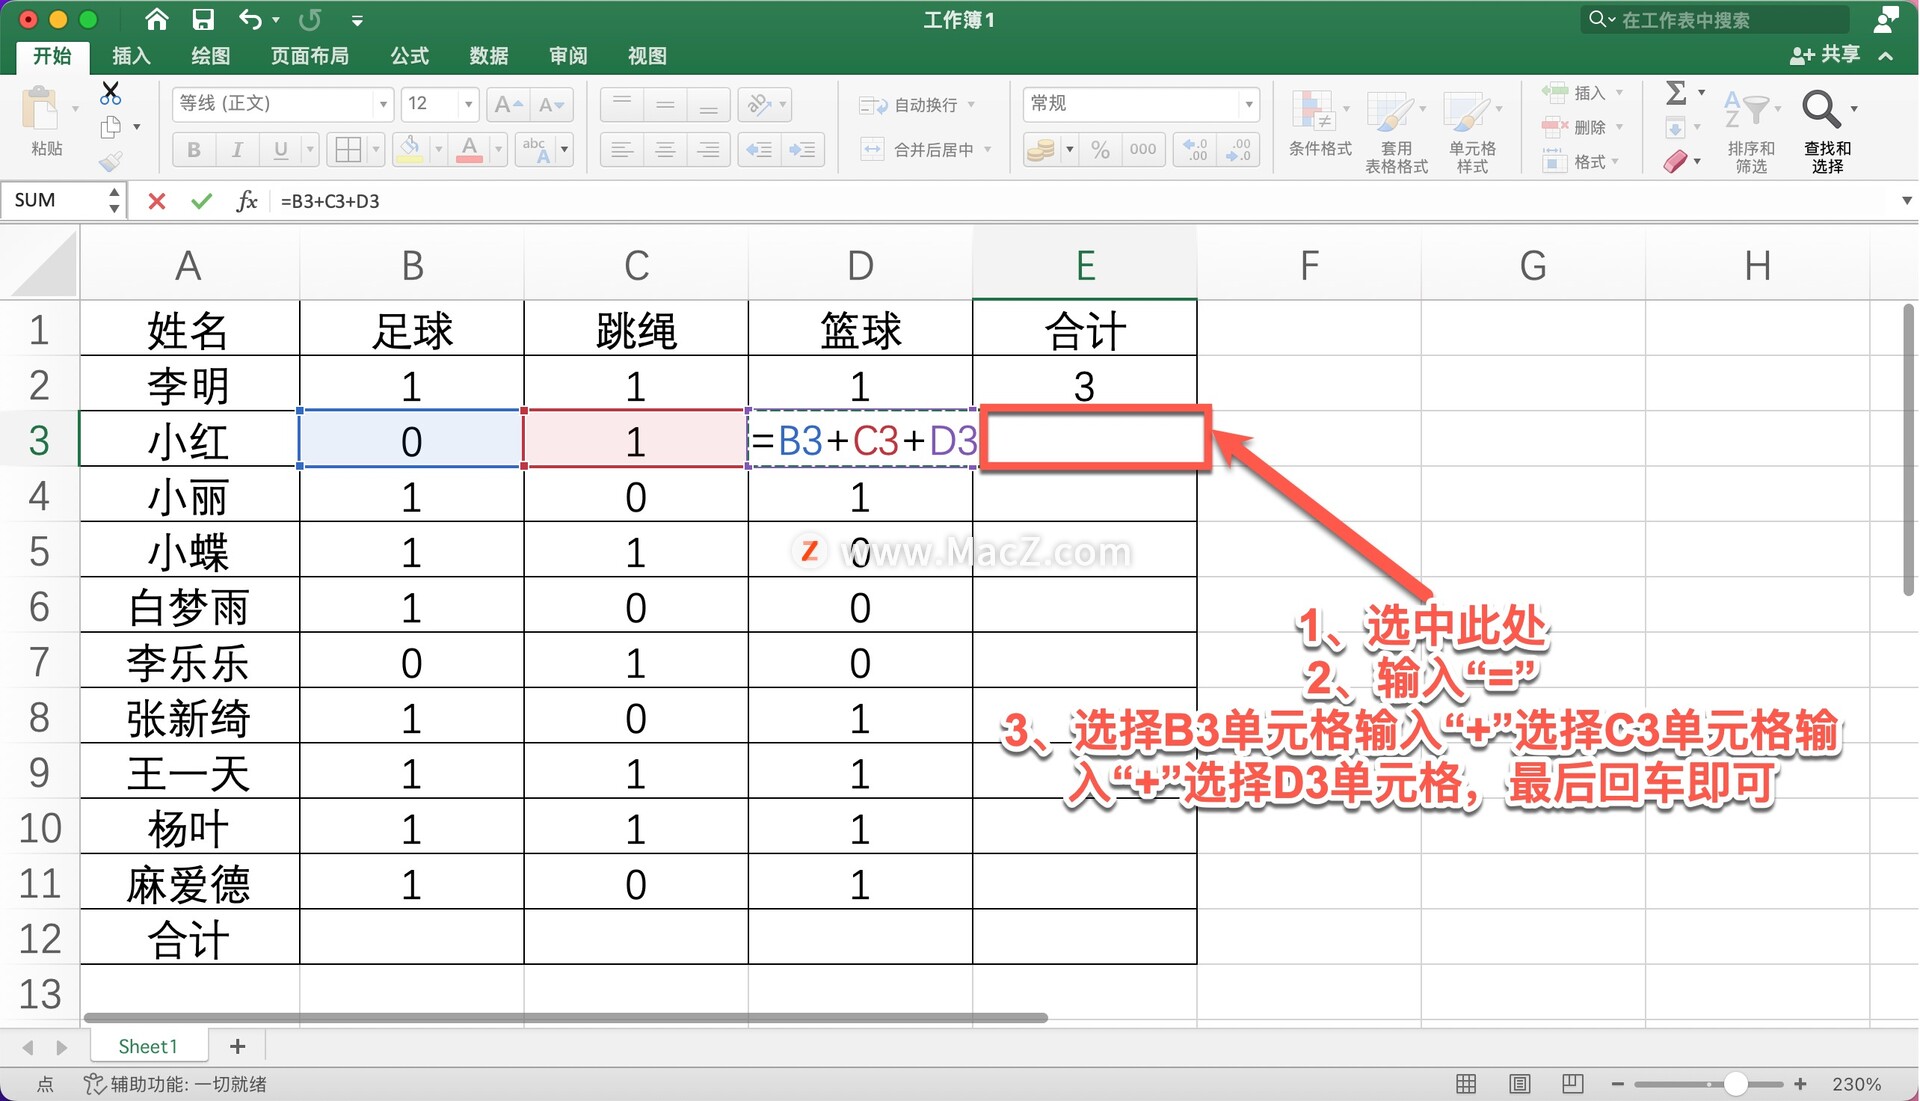
Task: Open the font size dropdown showing 12
Action: 467,103
